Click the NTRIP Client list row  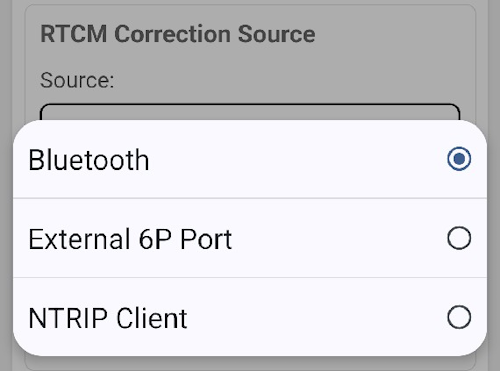(250, 317)
